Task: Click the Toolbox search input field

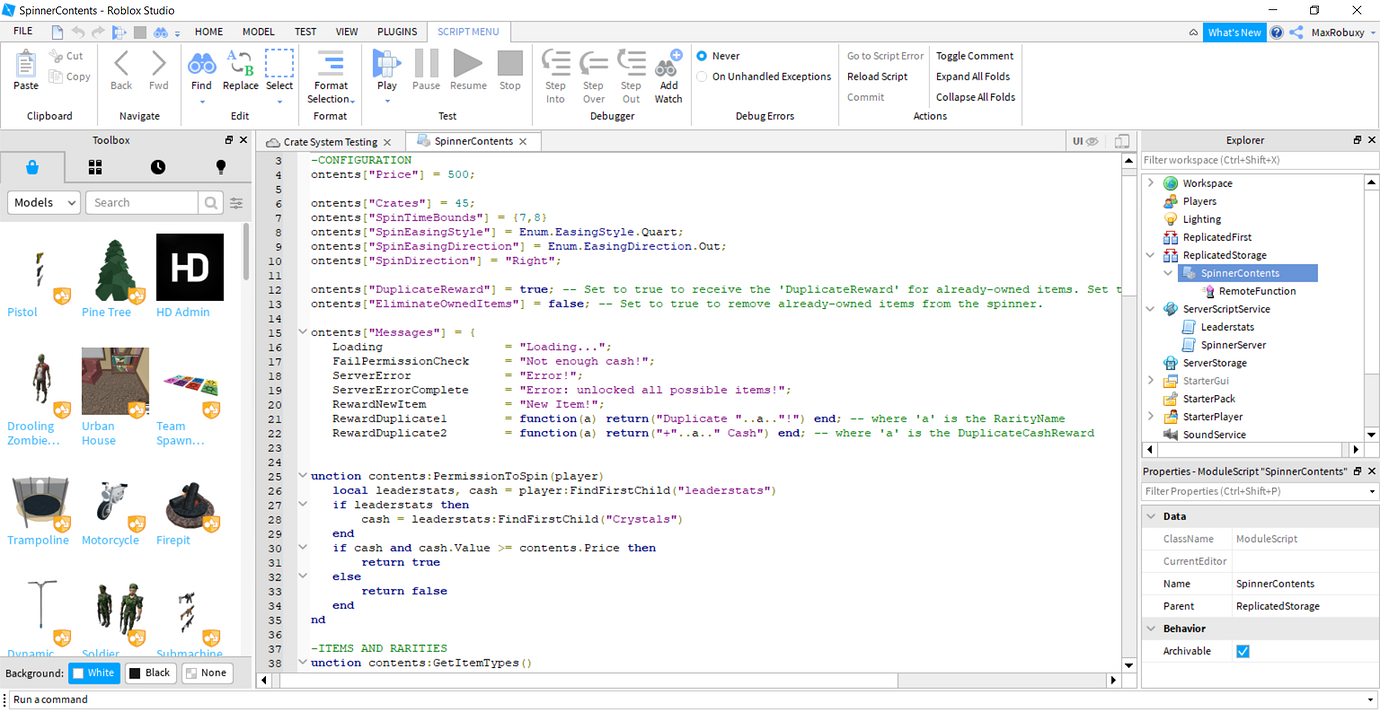Action: click(x=142, y=203)
